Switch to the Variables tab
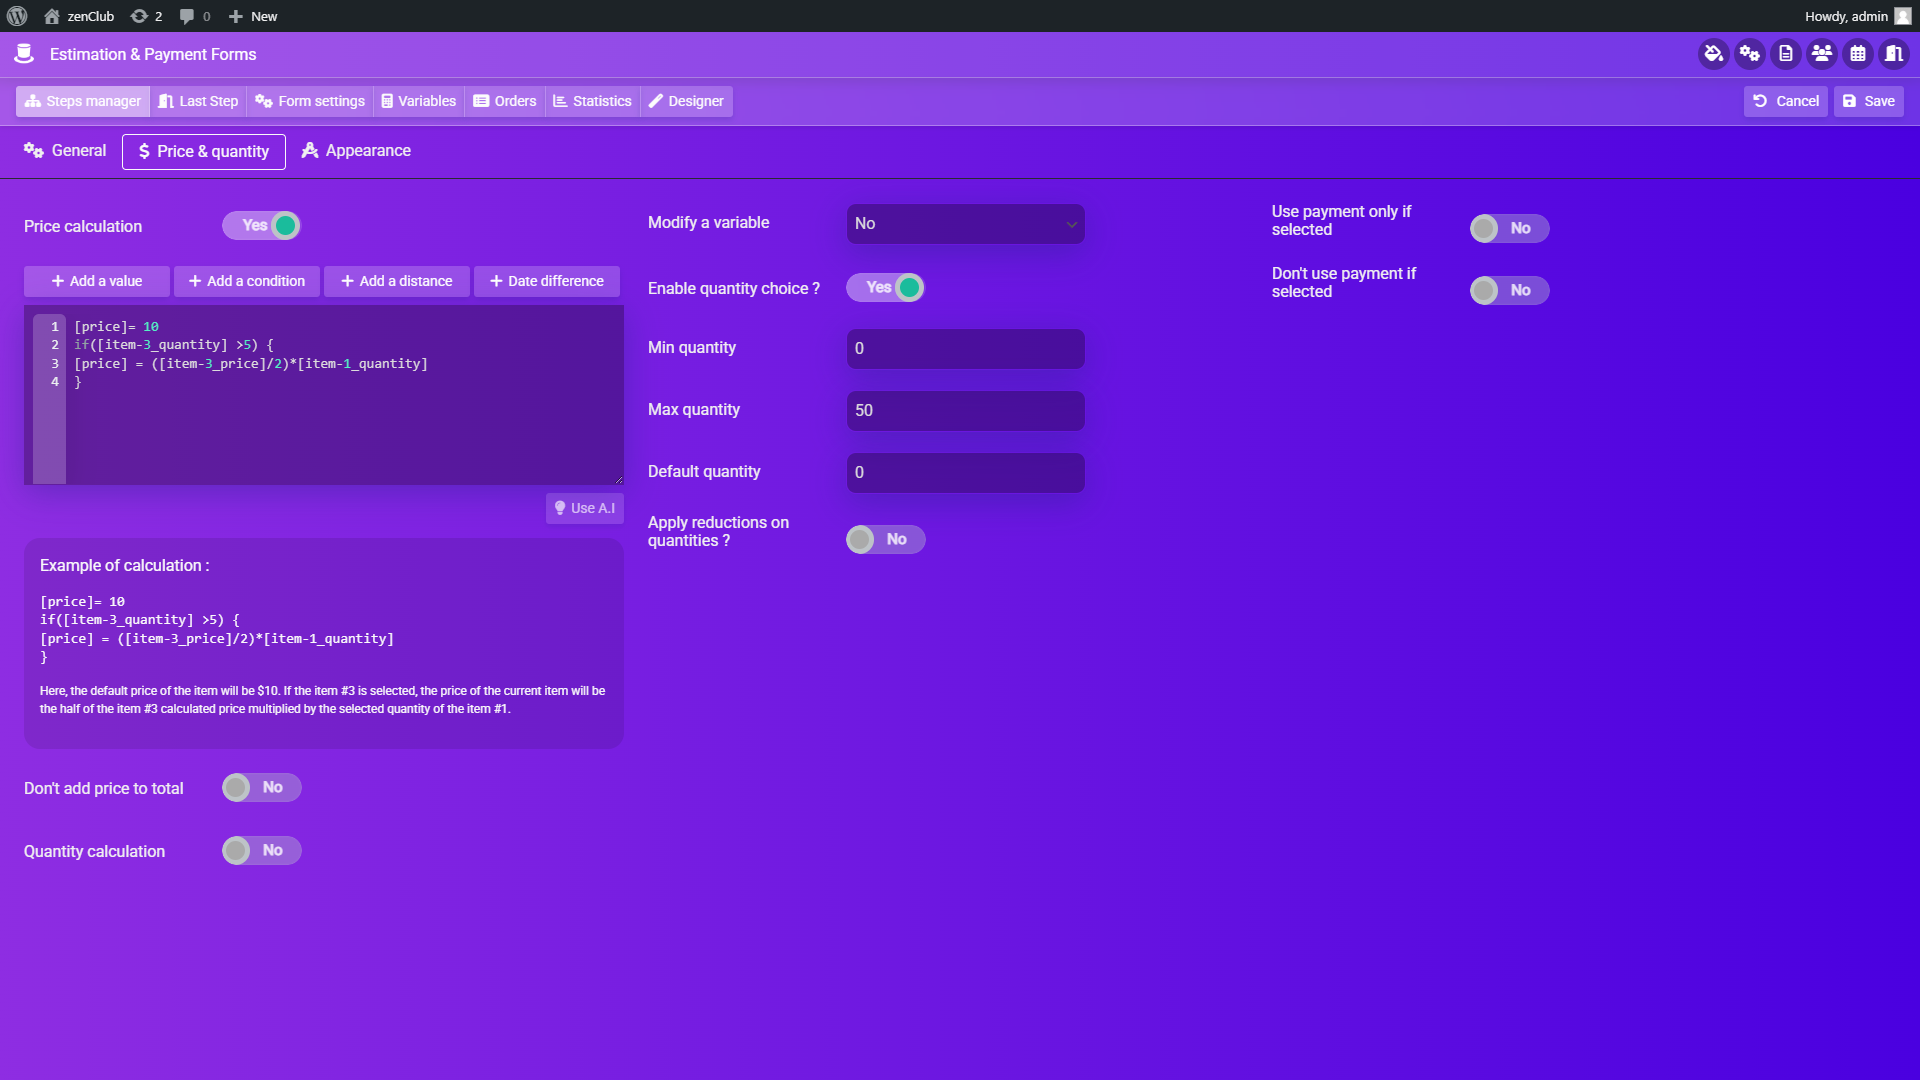The width and height of the screenshot is (1920, 1080). click(419, 101)
